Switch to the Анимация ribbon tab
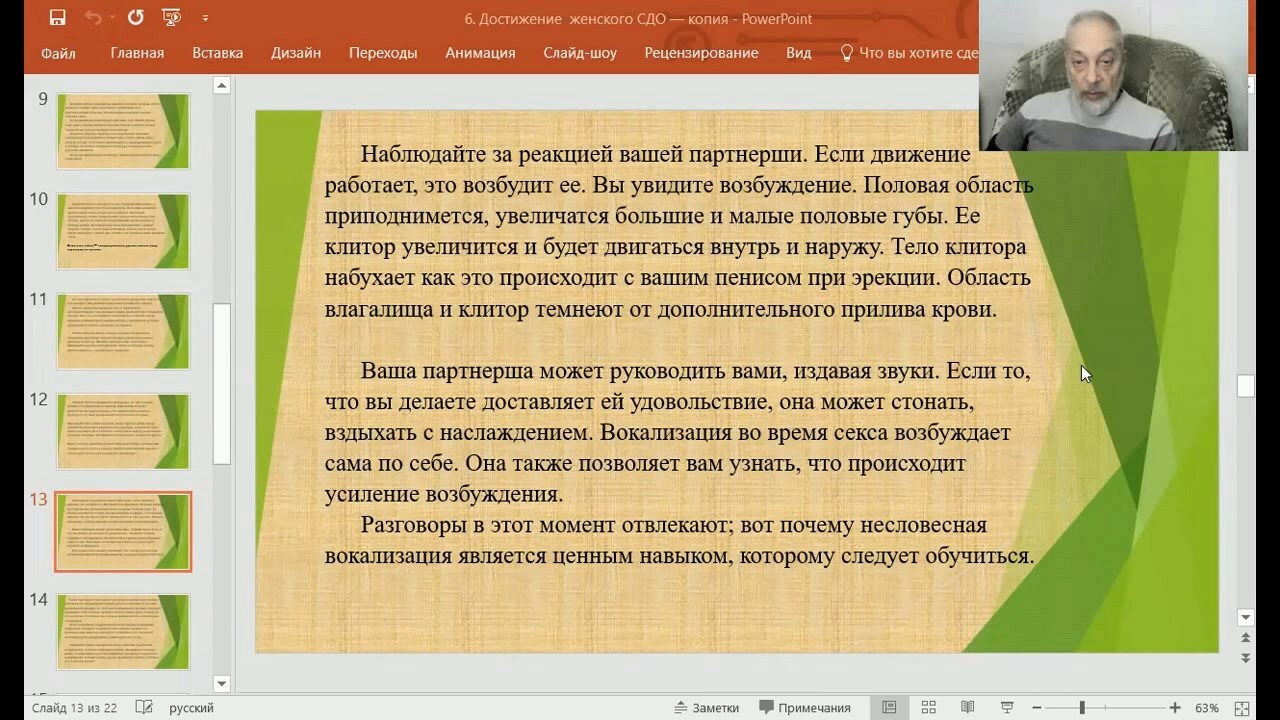1280x720 pixels. [x=480, y=53]
